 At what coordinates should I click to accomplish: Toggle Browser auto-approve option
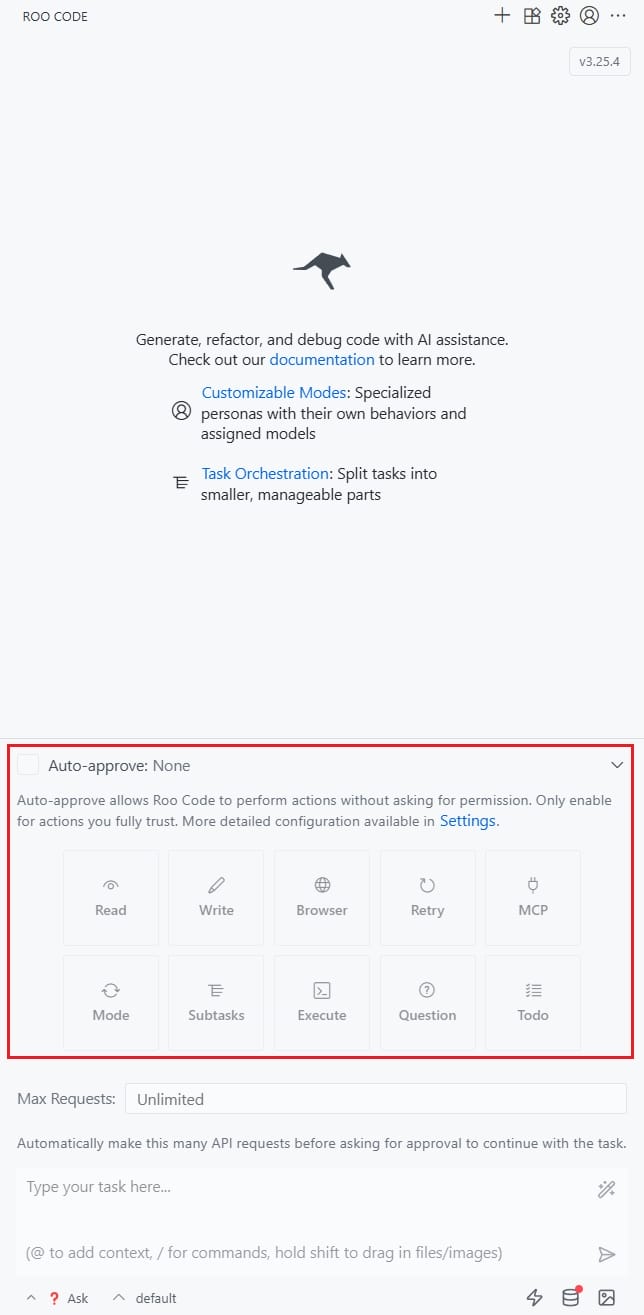click(x=322, y=897)
